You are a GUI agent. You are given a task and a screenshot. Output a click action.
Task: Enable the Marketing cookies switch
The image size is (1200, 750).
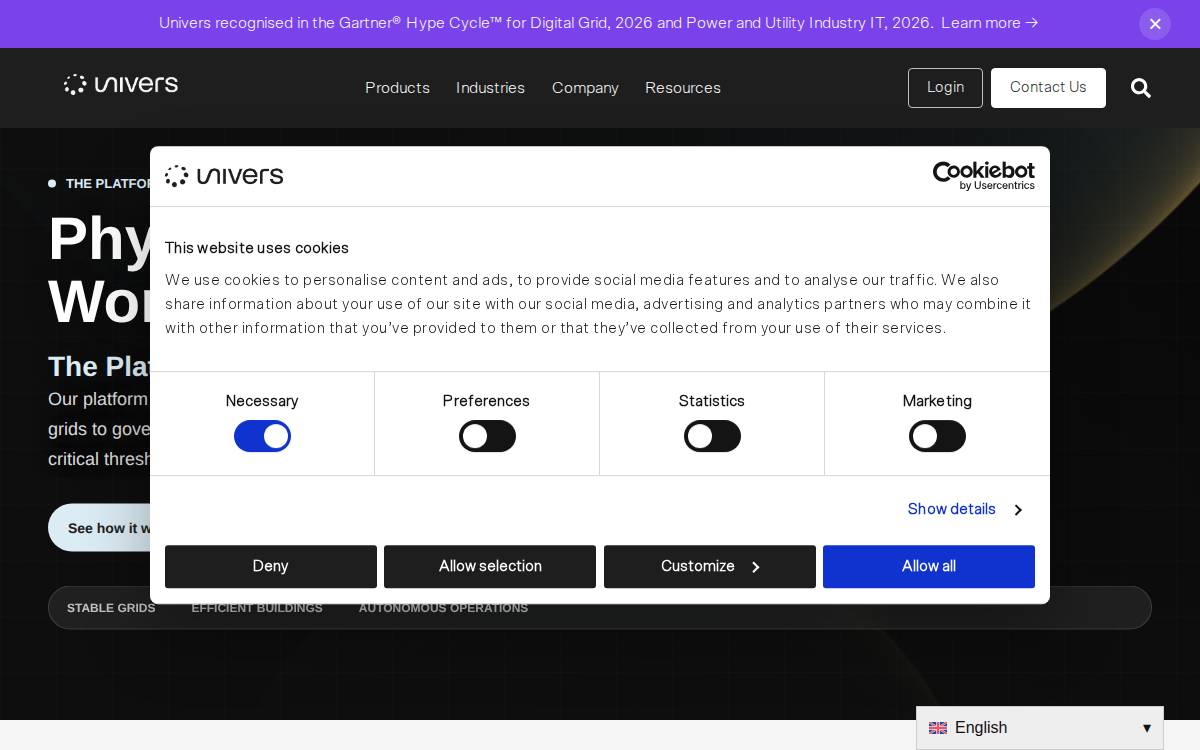(937, 436)
